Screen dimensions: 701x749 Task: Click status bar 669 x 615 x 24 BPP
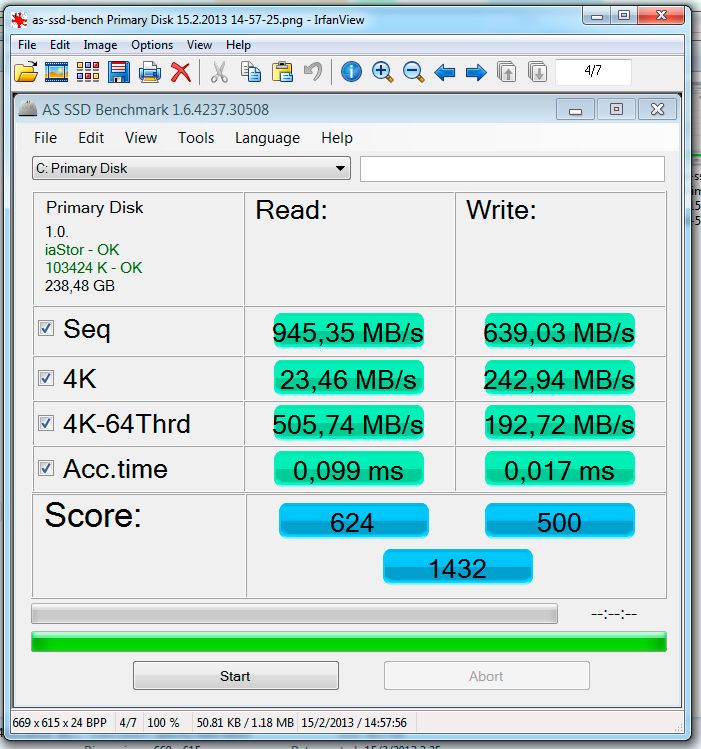(60, 722)
